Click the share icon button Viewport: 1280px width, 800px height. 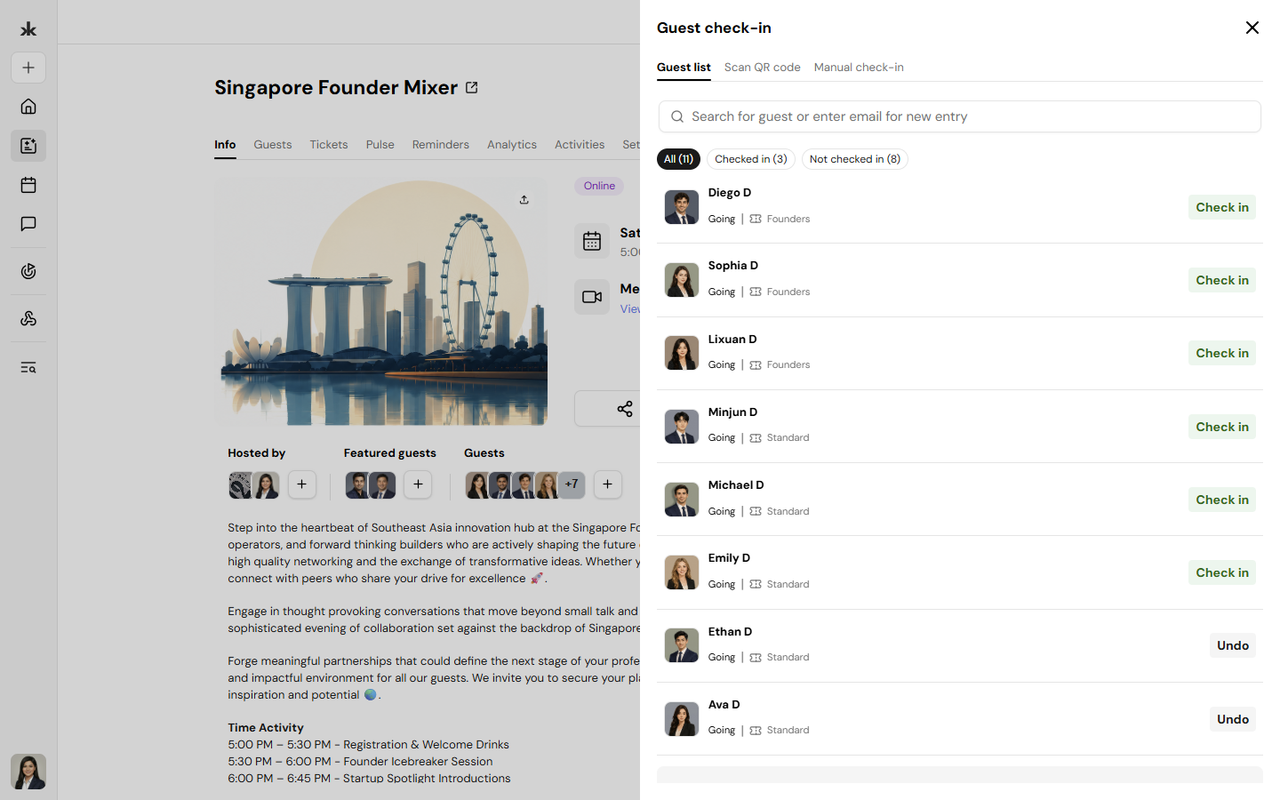click(x=625, y=409)
